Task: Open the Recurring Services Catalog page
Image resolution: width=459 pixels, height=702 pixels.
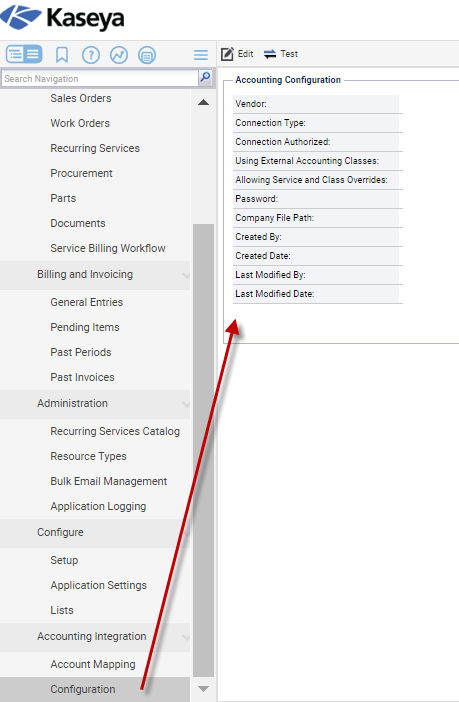Action: pyautogui.click(x=115, y=431)
